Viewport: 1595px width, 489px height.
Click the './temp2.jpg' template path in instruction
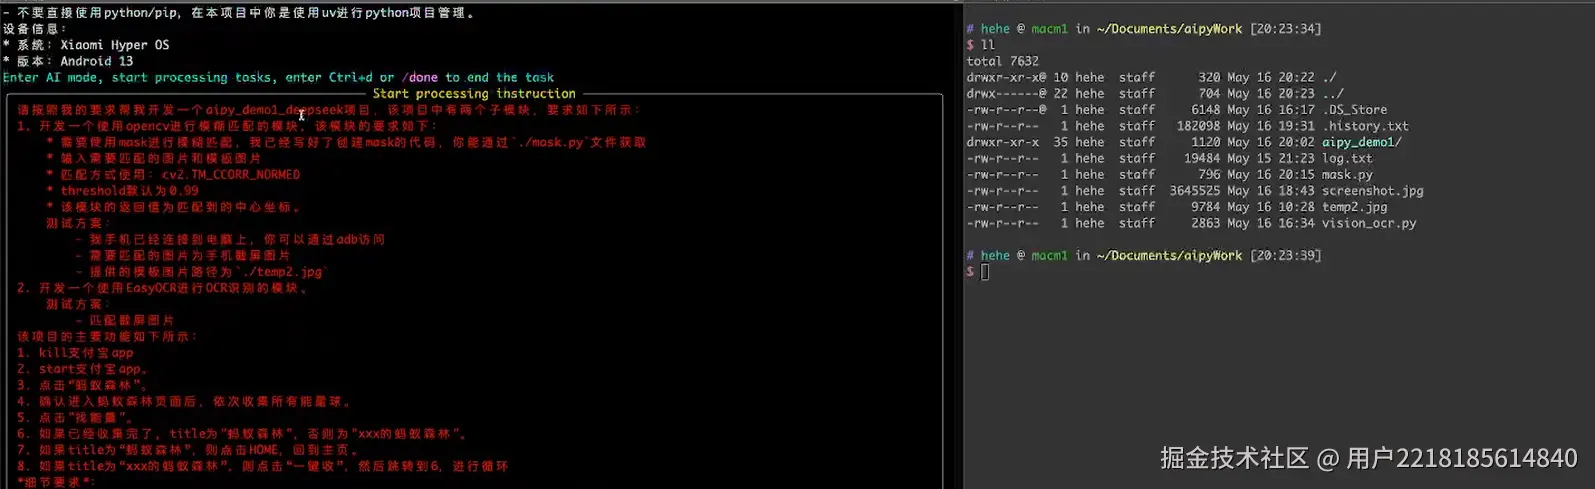point(282,272)
